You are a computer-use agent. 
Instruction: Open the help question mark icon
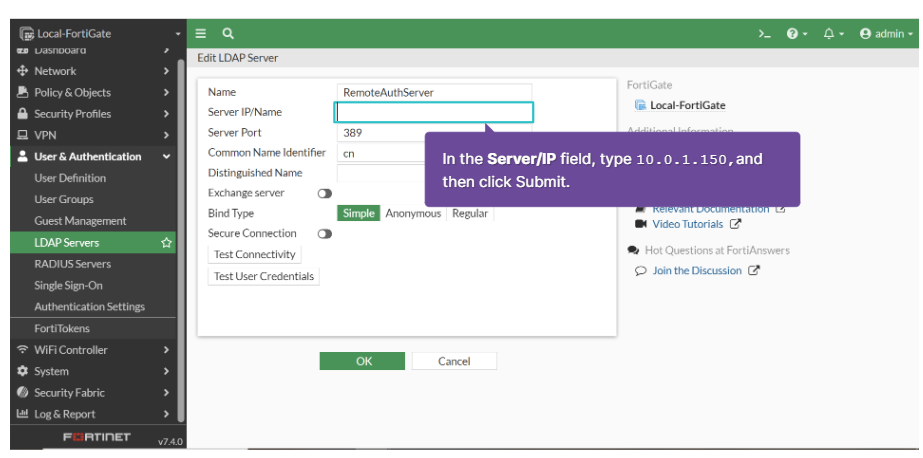792,34
